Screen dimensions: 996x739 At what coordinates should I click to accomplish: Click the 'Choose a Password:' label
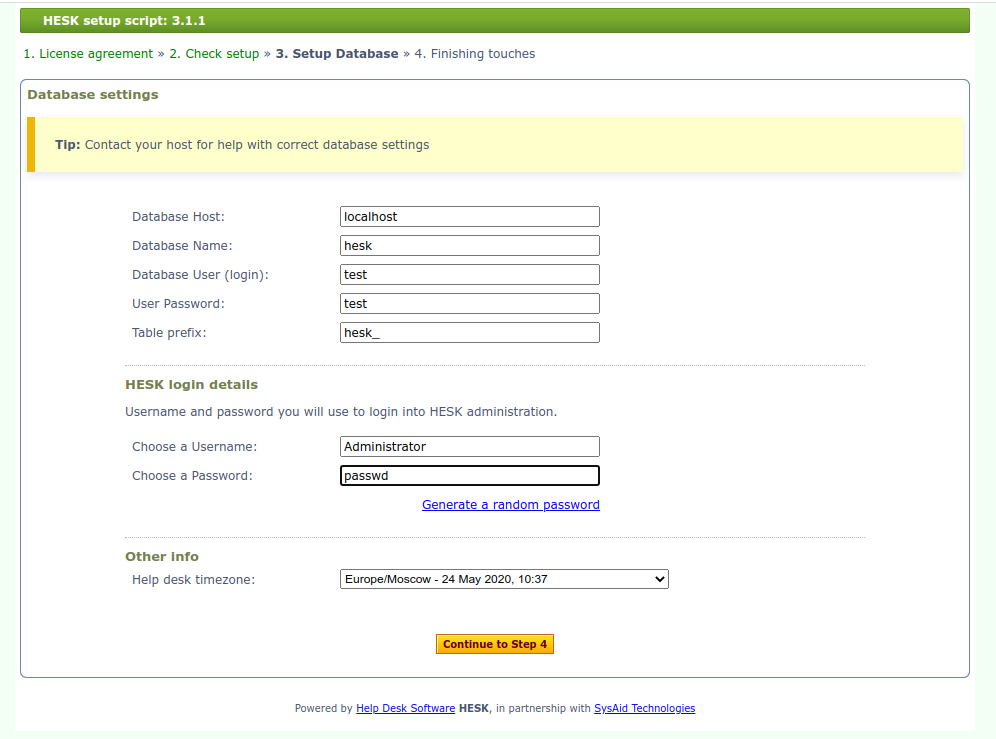[x=192, y=476]
